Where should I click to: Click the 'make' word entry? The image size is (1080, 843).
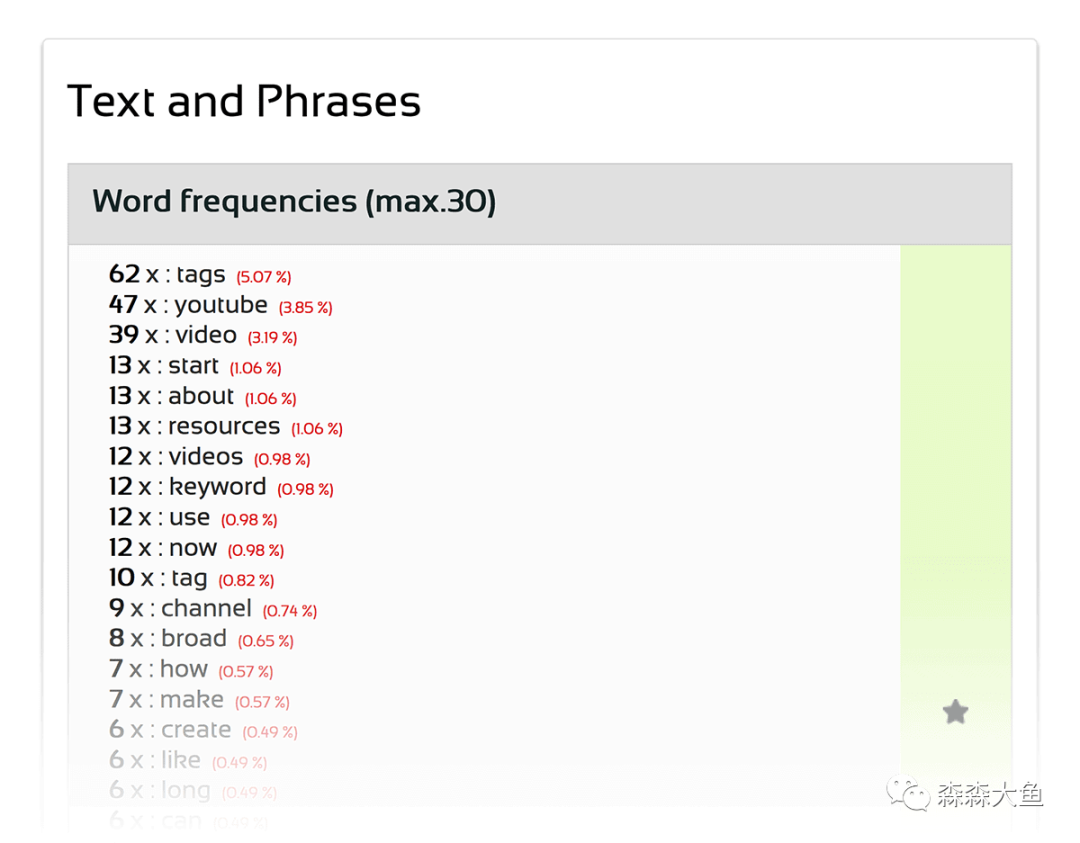coord(191,699)
